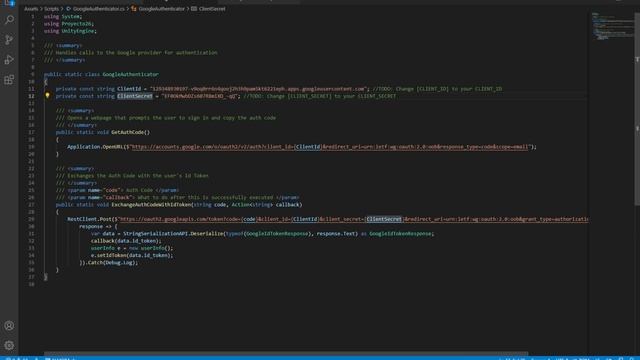Click the highlighted 'ClientSecret' name on line 12

pyautogui.click(x=135, y=96)
